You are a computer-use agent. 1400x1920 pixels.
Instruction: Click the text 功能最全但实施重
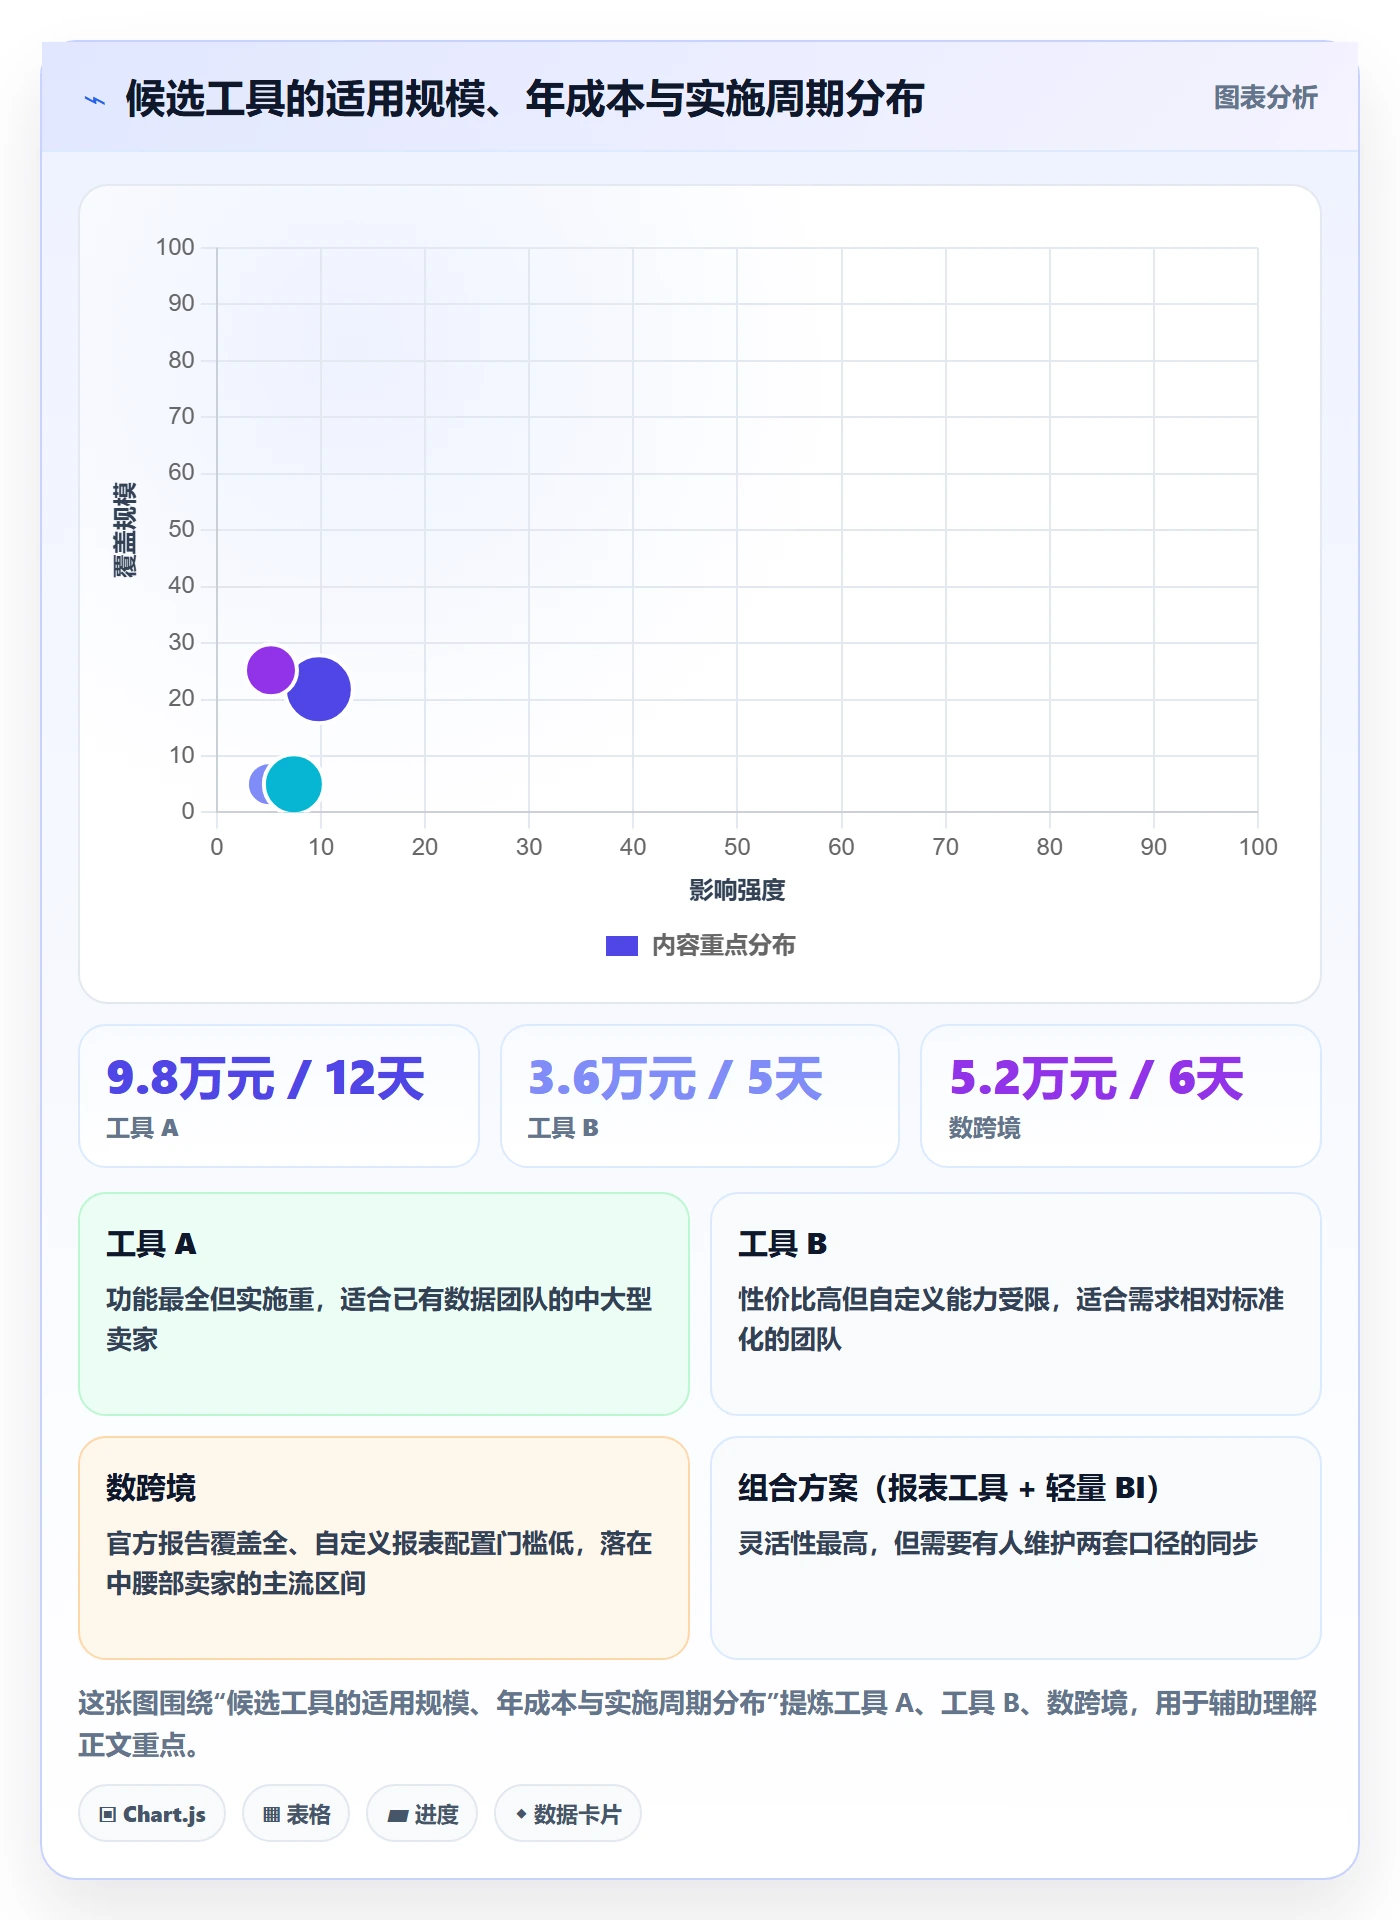tap(210, 1300)
